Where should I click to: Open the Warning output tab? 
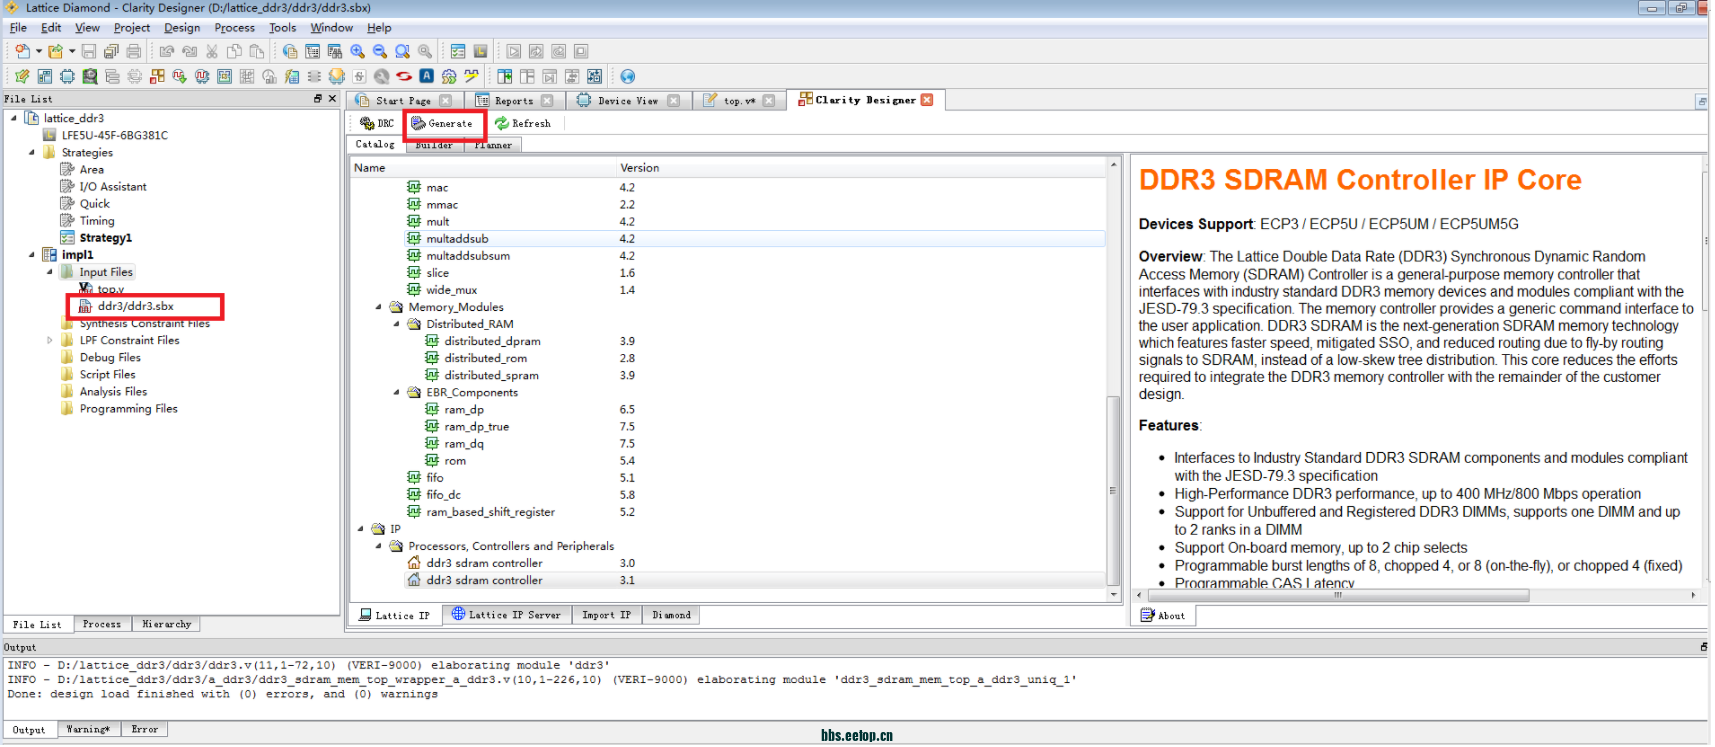pos(88,730)
